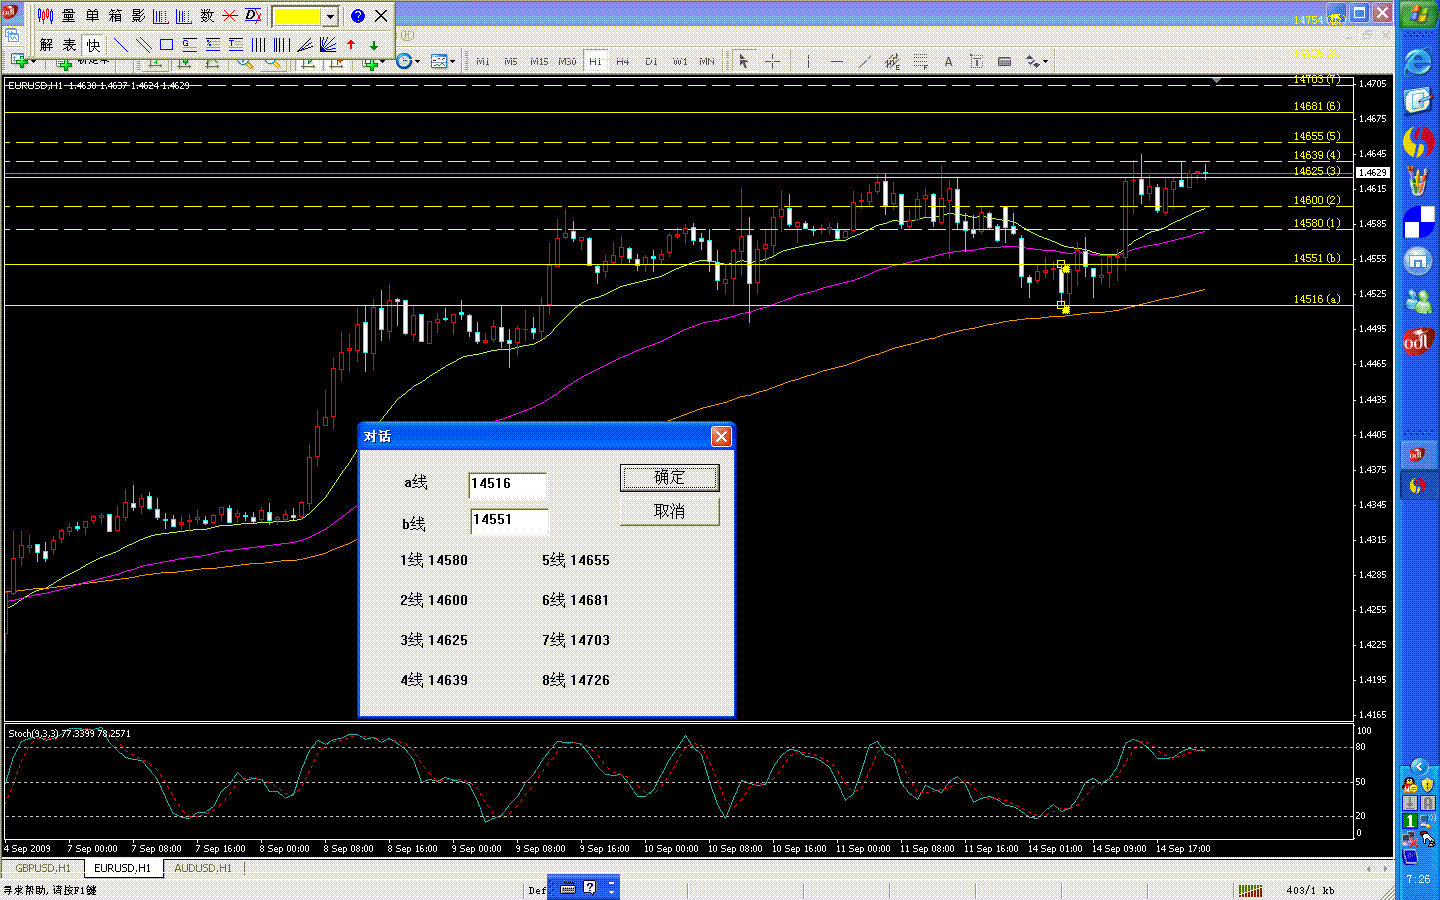This screenshot has height=900, width=1440.
Task: Switch chart to M15 timeframe
Action: click(x=539, y=62)
